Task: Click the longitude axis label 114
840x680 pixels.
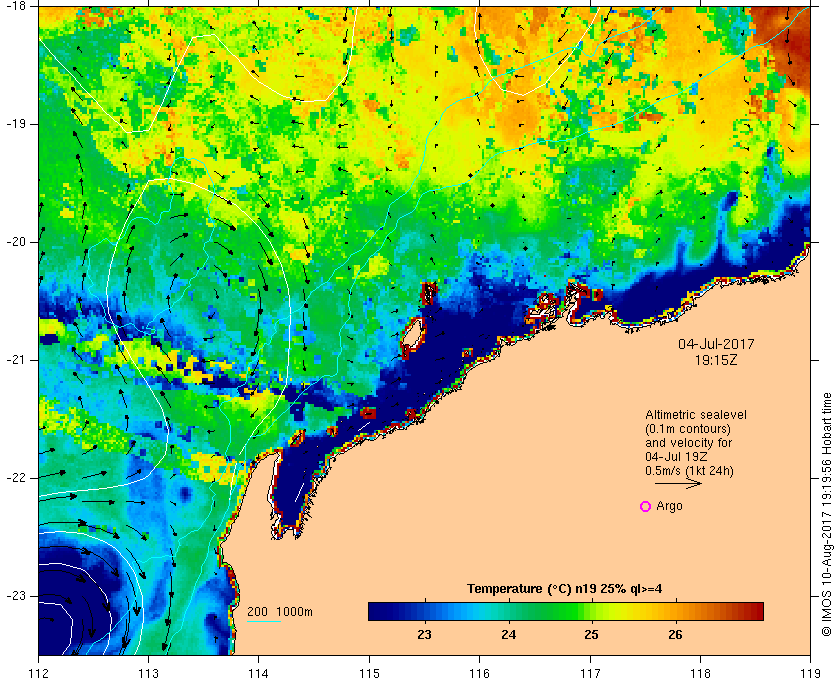Action: coord(259,673)
